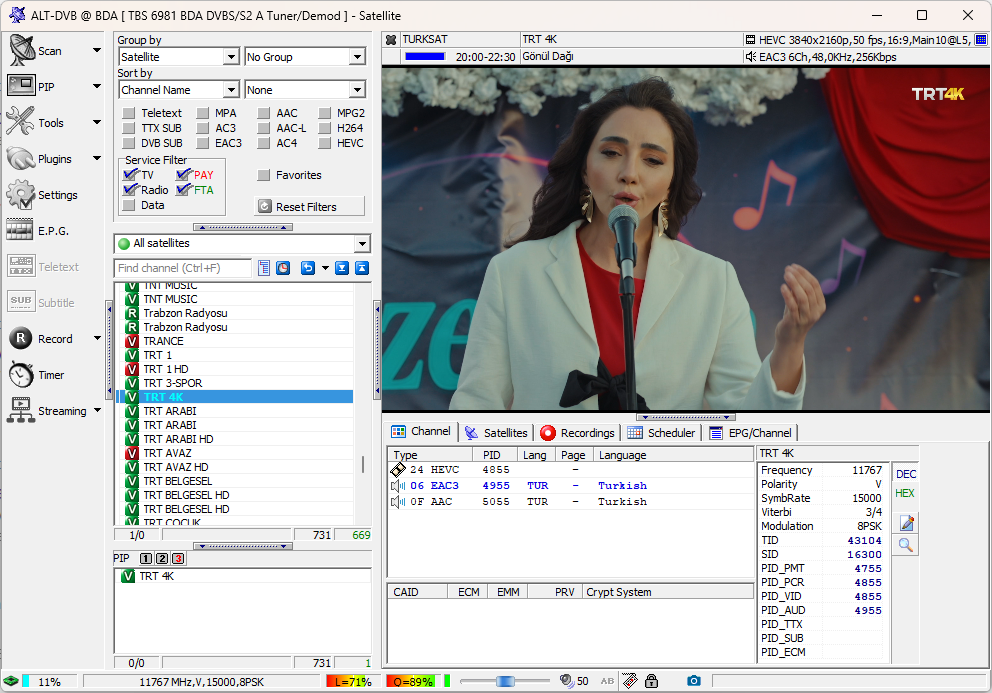The height and width of the screenshot is (693, 992).
Task: Click the magnifier icon beside channel details
Action: pos(906,545)
